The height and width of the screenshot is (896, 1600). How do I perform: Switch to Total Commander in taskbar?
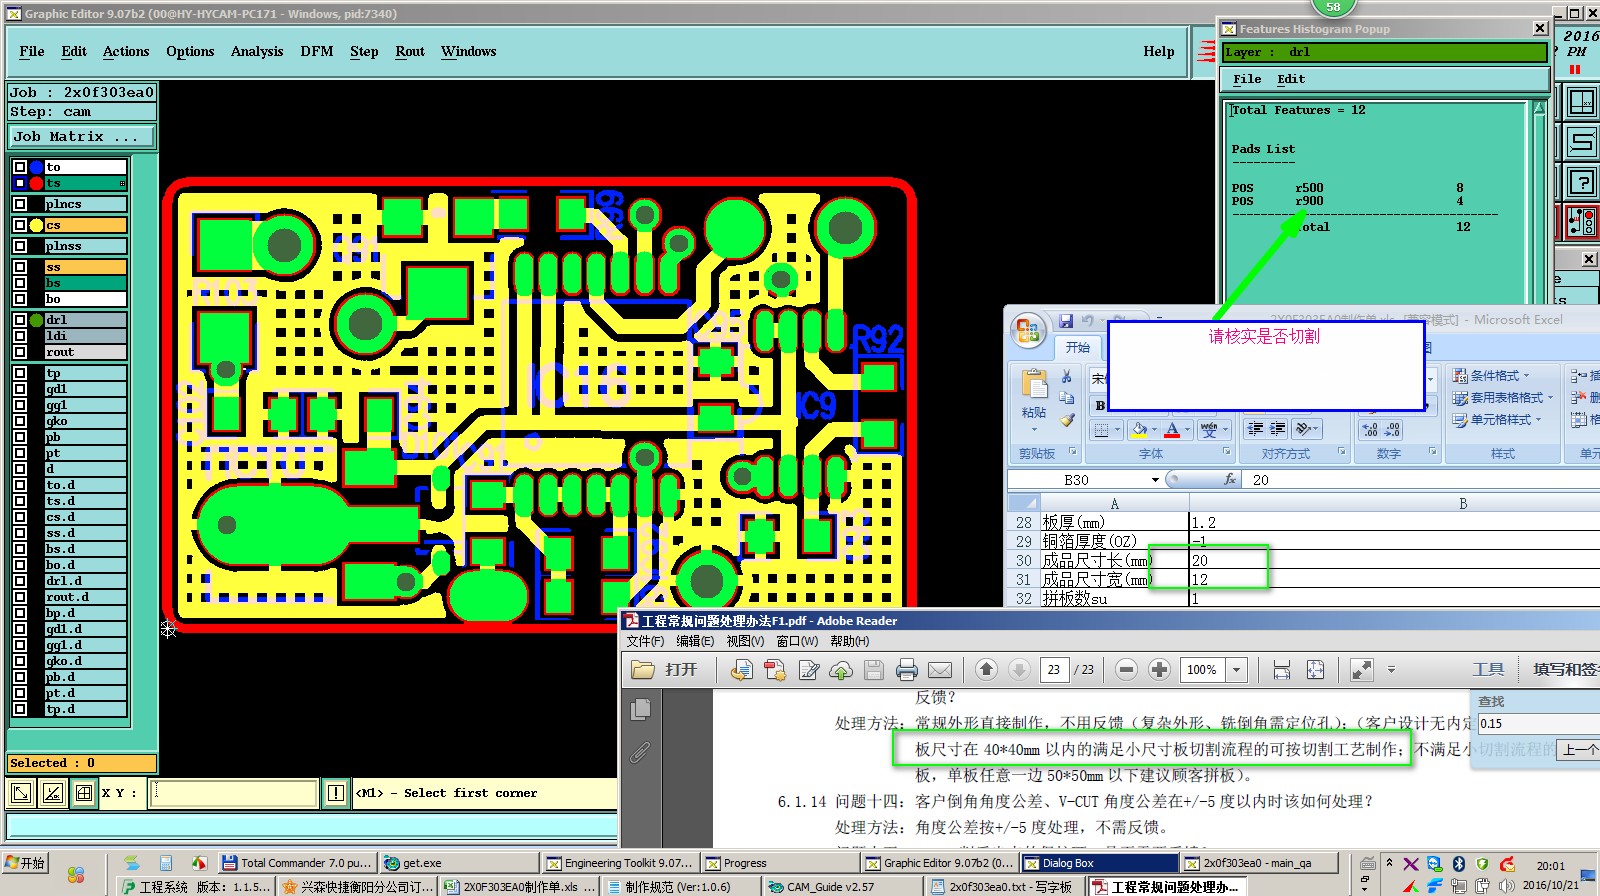click(297, 863)
